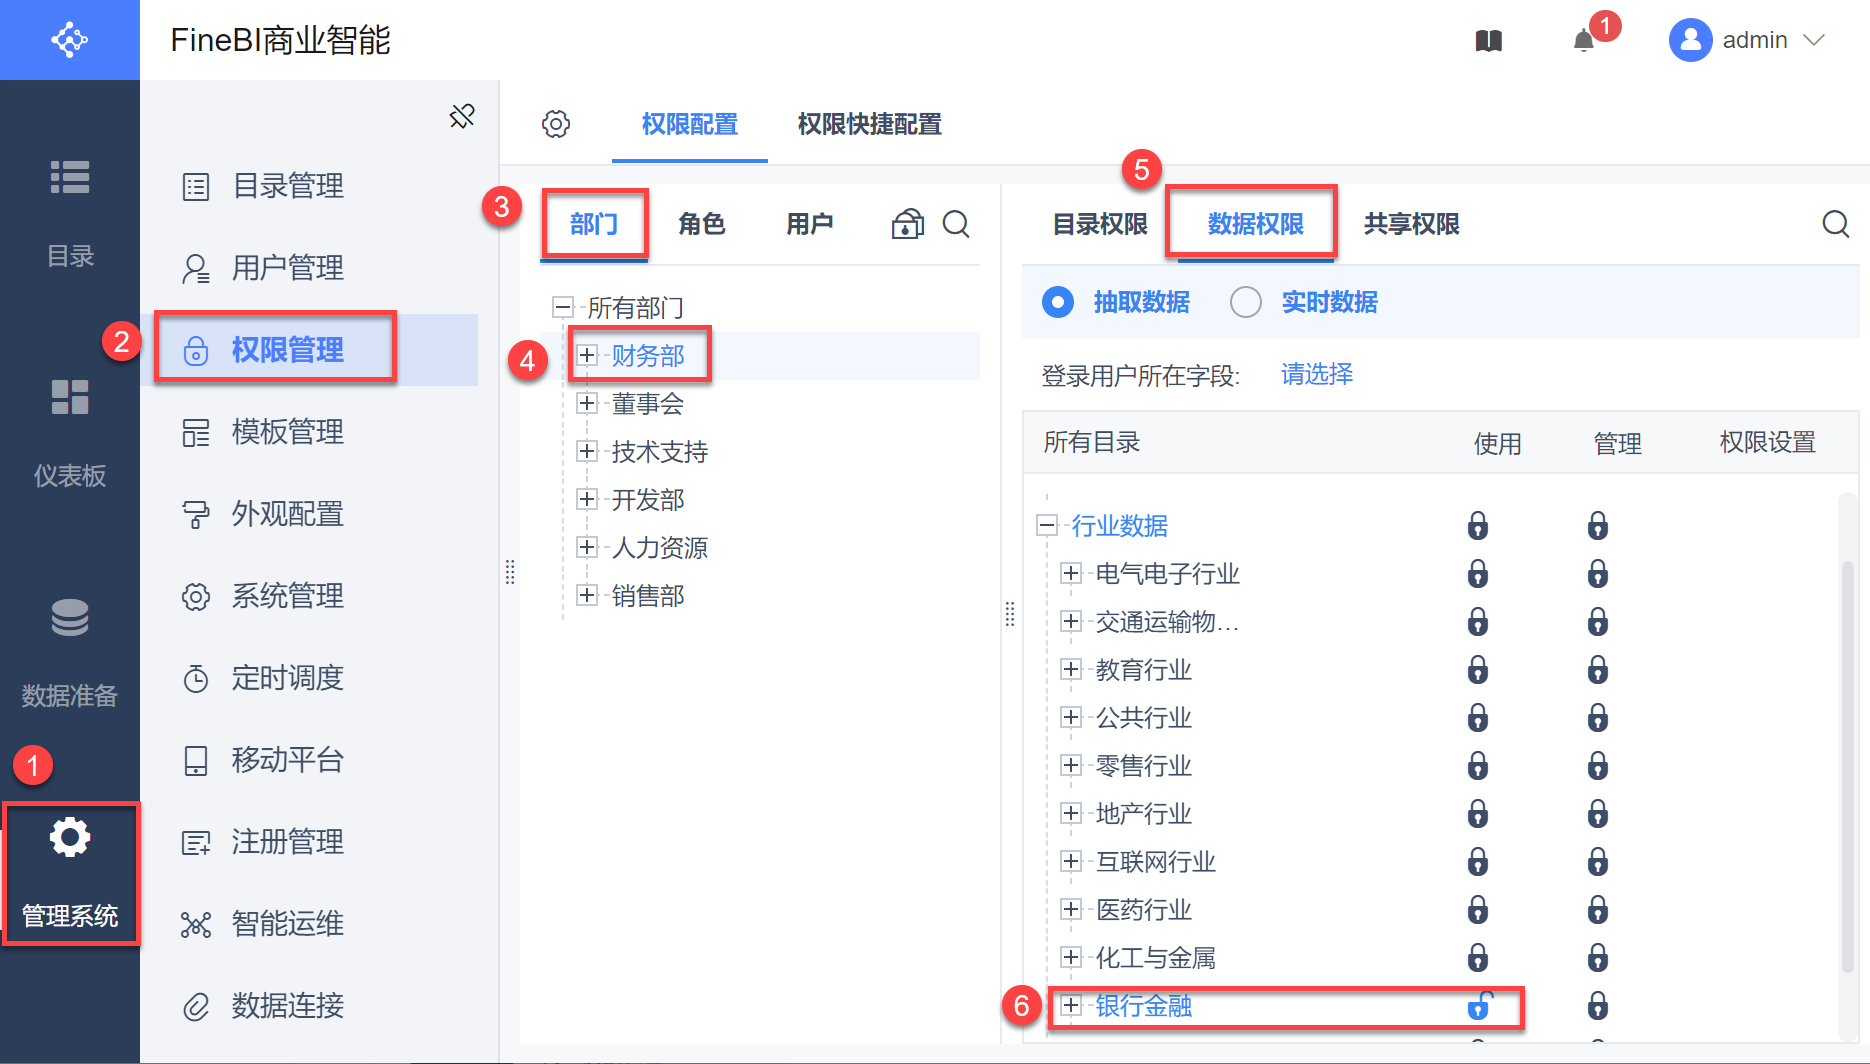Open the permission settings gear icon
Image resolution: width=1870 pixels, height=1064 pixels.
coord(556,124)
